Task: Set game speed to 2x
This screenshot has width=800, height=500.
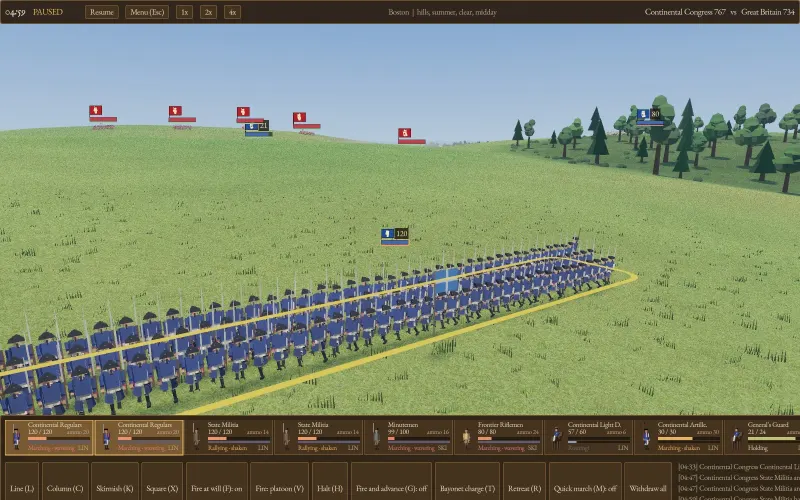Action: tap(208, 12)
